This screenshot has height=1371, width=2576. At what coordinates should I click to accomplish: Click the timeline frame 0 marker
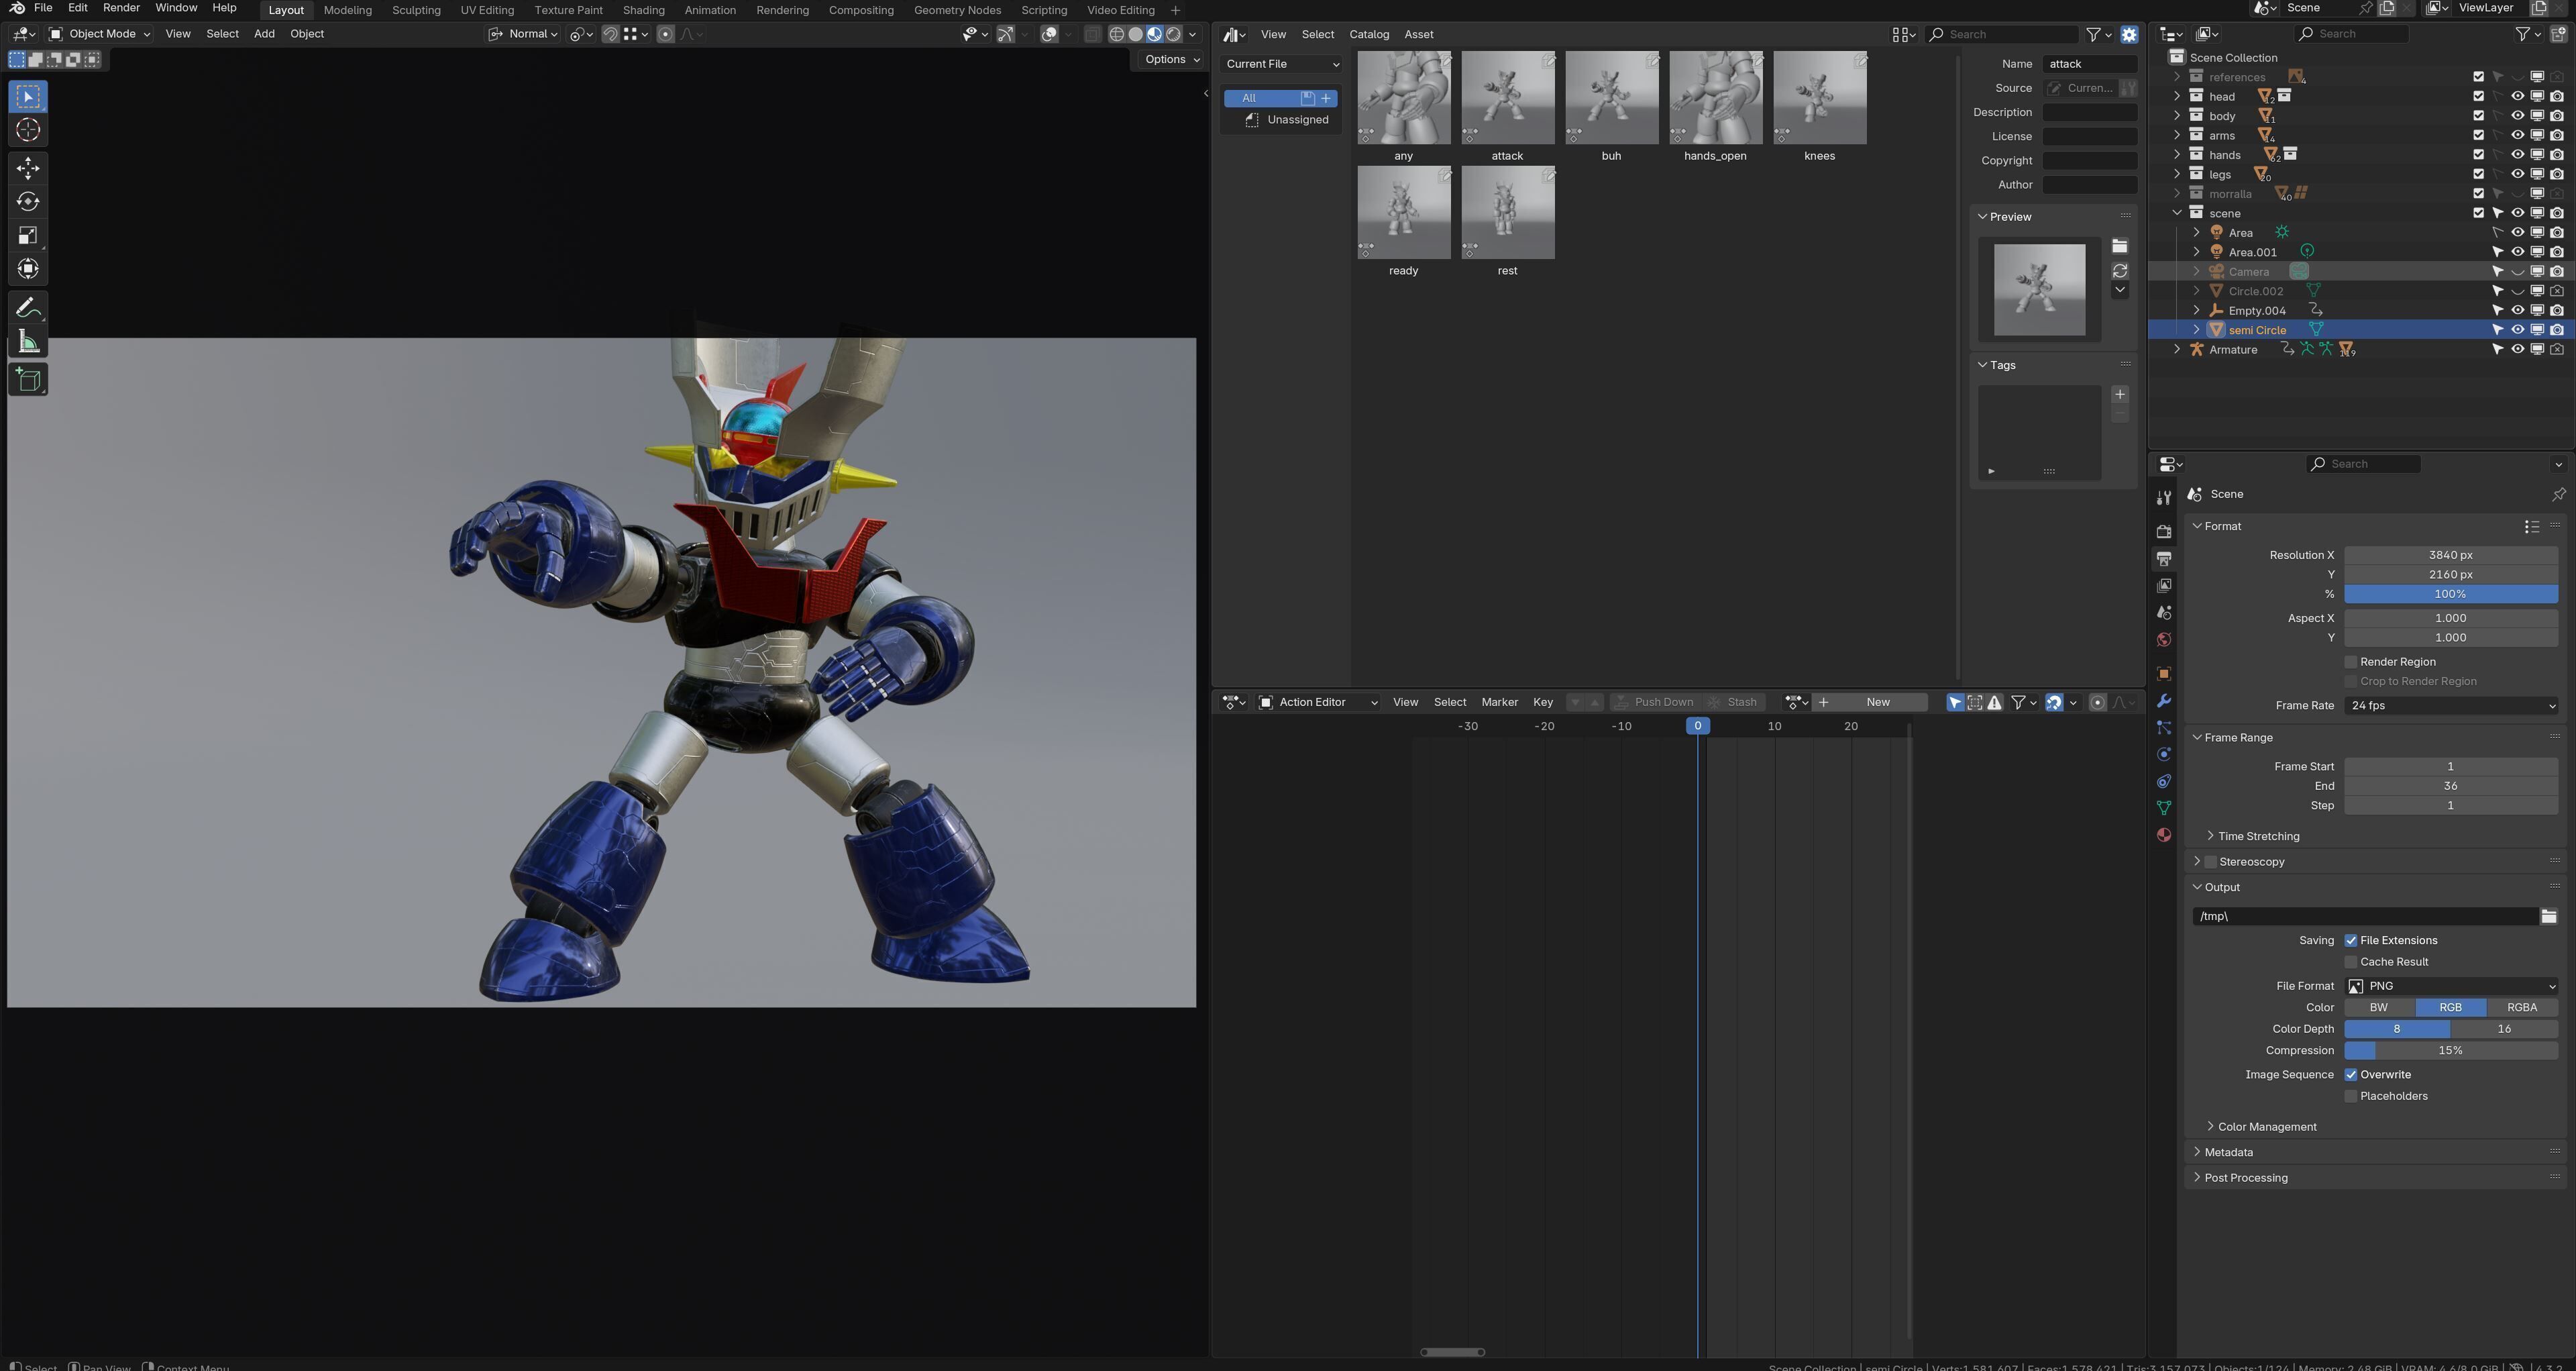[x=1697, y=726]
